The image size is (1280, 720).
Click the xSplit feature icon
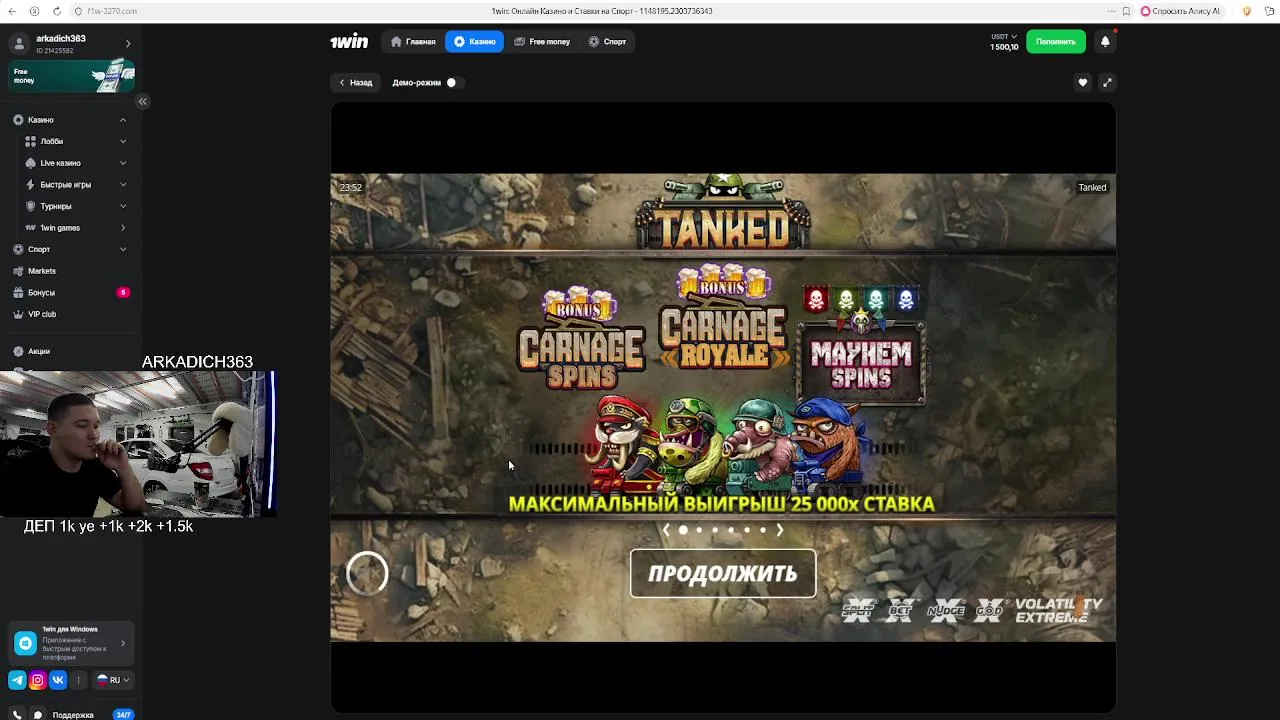click(859, 610)
